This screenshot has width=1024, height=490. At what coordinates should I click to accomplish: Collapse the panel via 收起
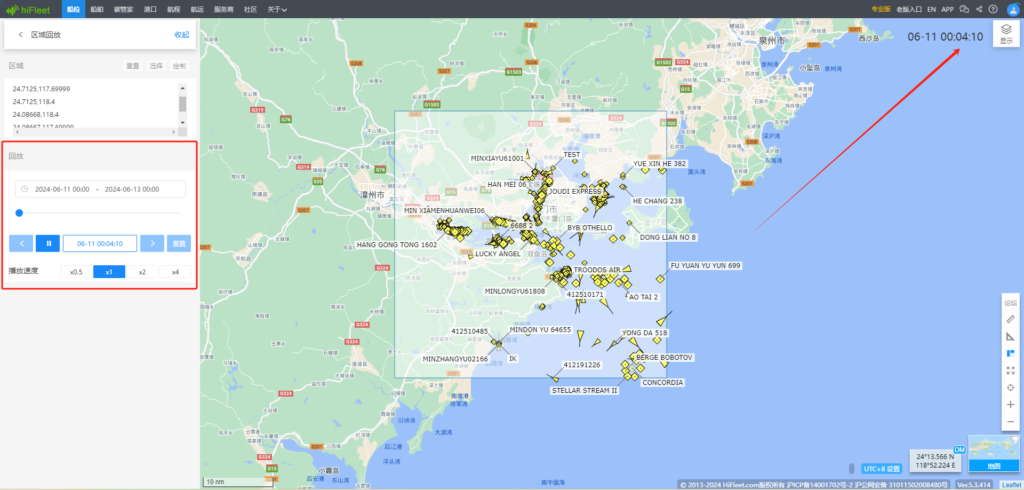(182, 35)
